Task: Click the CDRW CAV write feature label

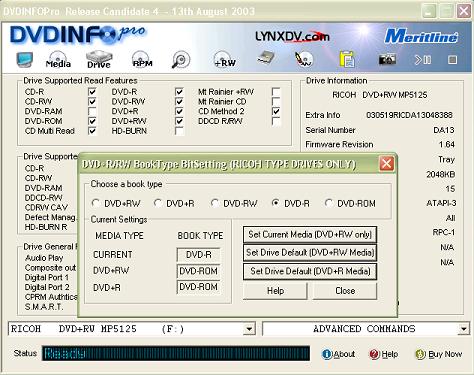Action: 46,207
